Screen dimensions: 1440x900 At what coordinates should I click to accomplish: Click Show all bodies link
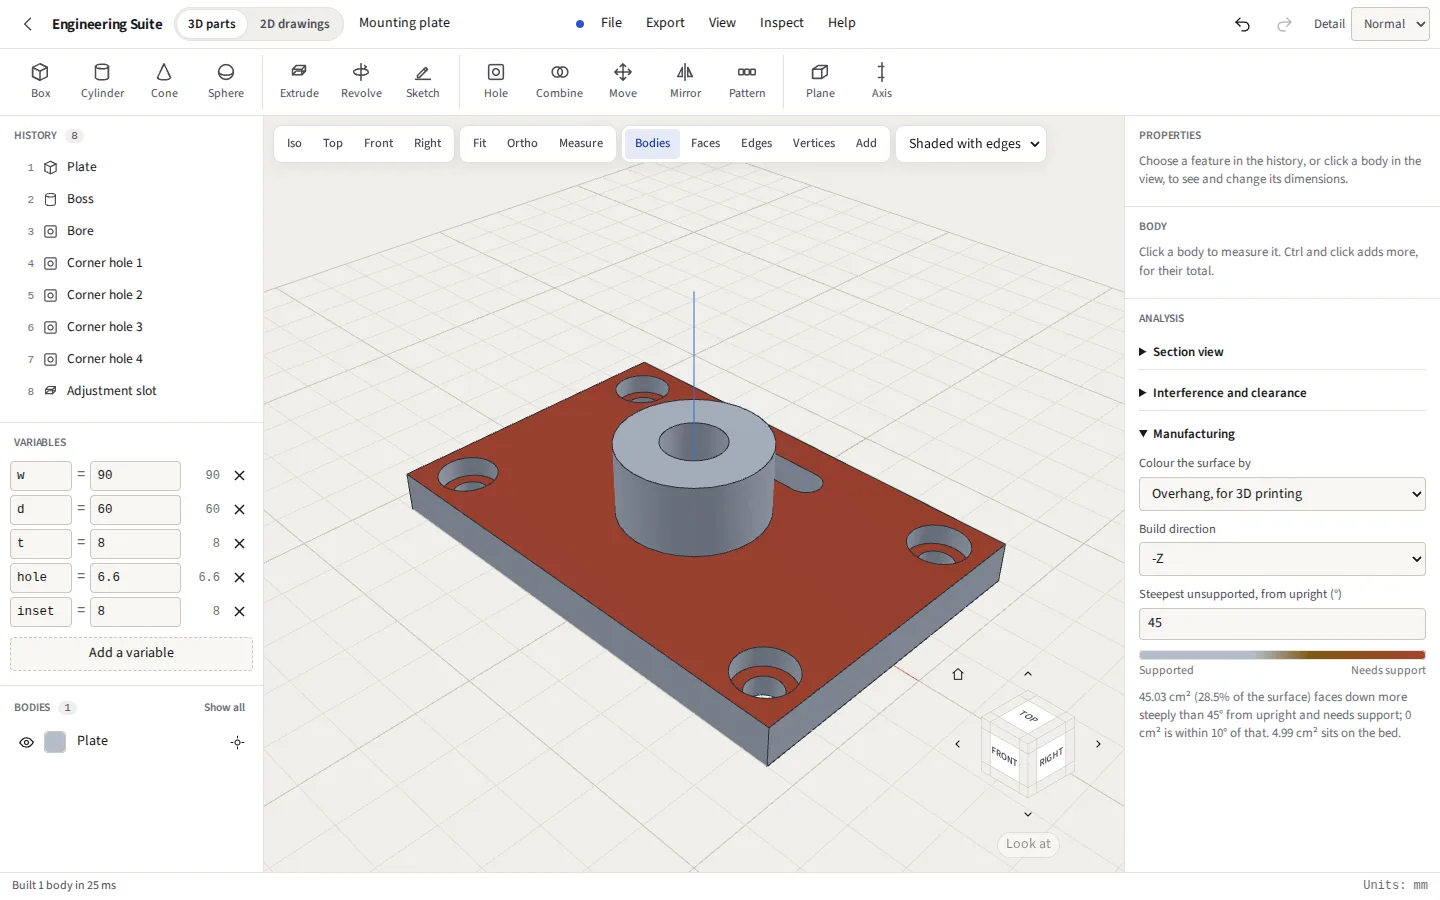click(x=224, y=708)
